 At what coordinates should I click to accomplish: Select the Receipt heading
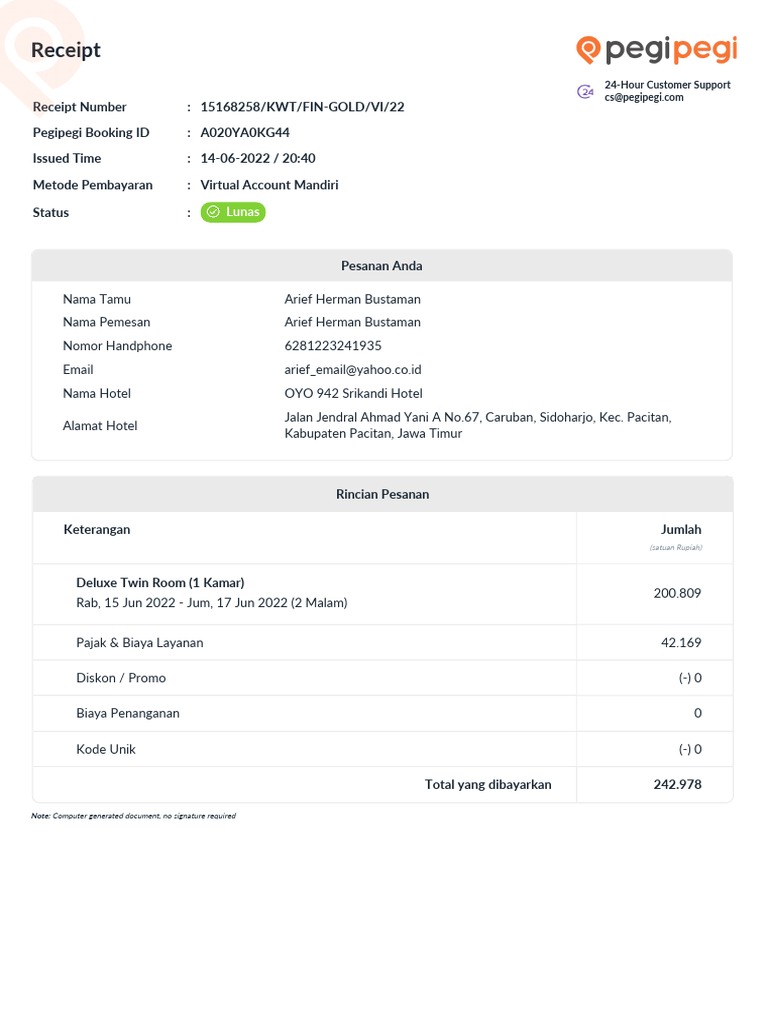click(x=66, y=50)
